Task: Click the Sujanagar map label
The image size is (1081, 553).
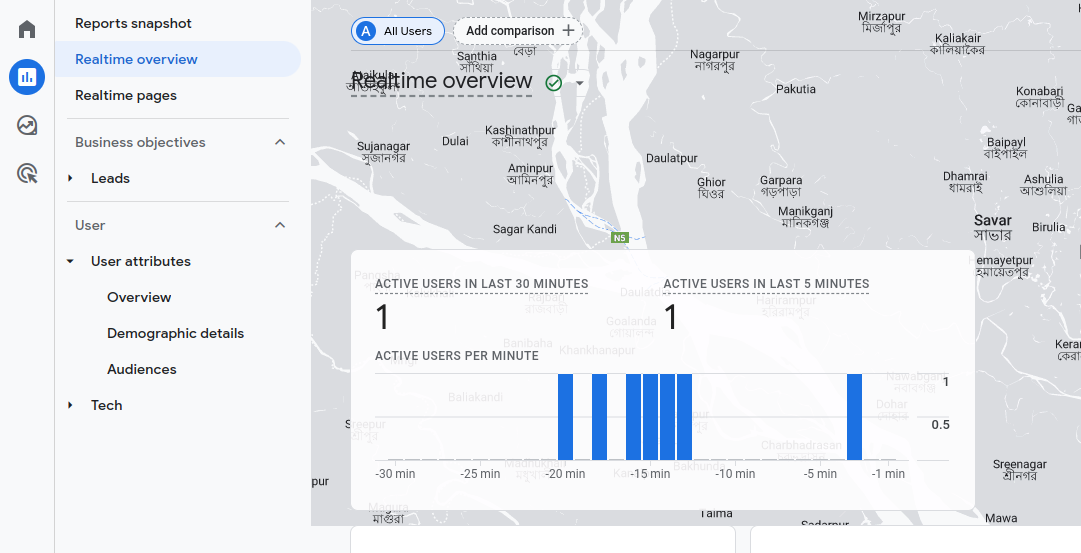Action: pos(383,152)
